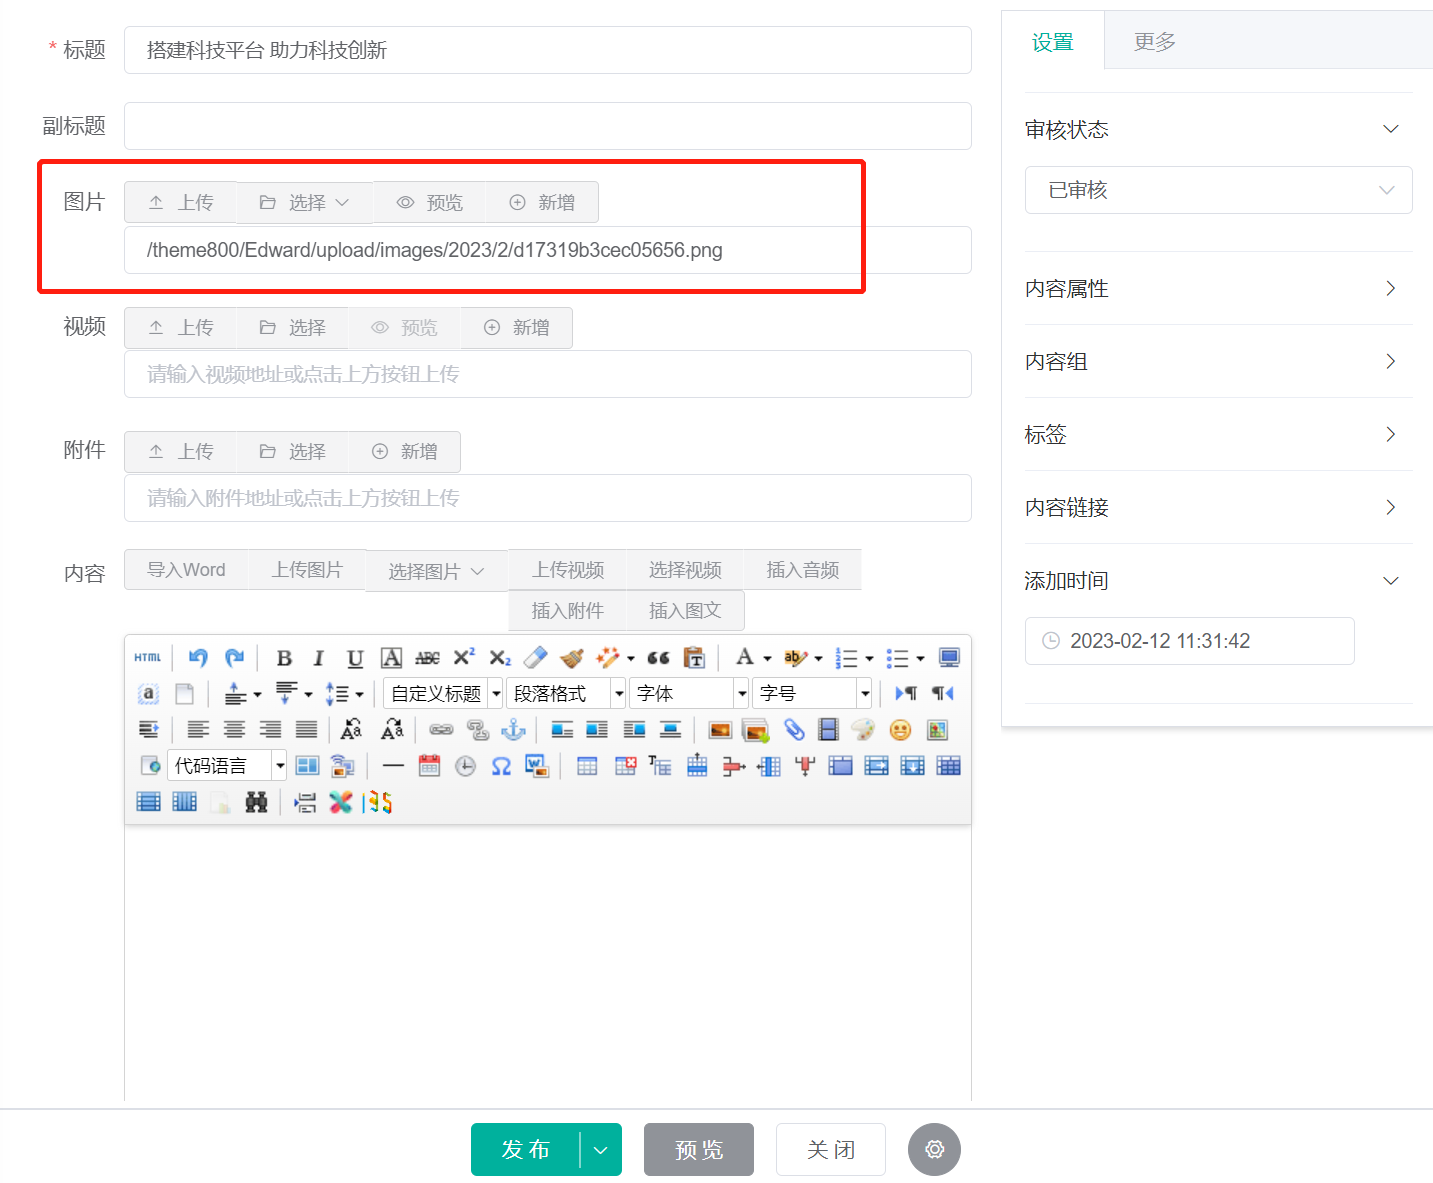
Task: Open the smiley emoticon picker
Action: click(x=900, y=730)
